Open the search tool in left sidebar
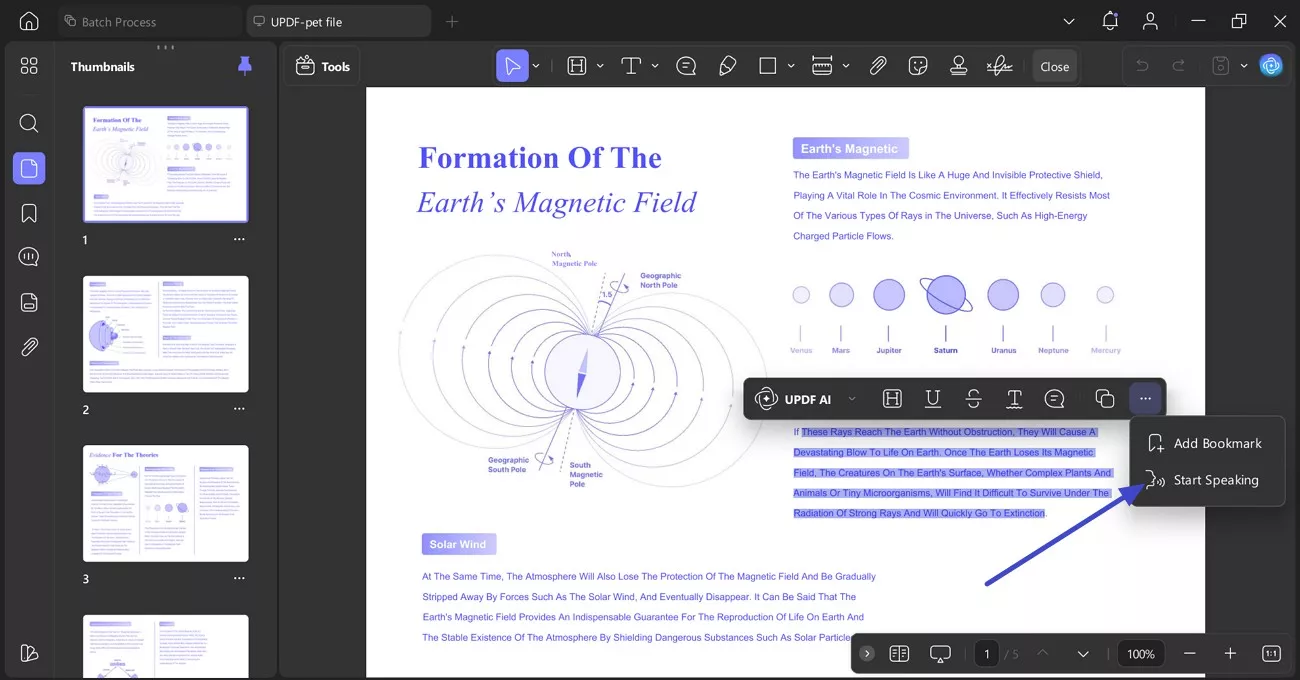The image size is (1300, 680). point(29,123)
